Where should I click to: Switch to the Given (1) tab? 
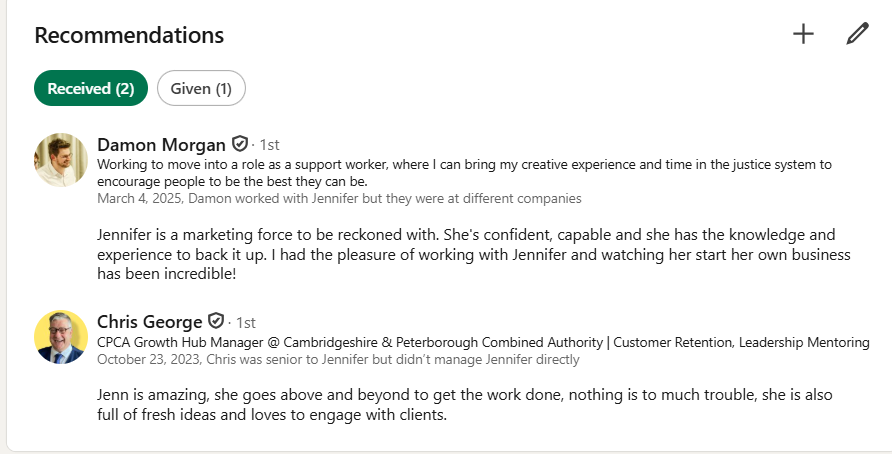pyautogui.click(x=201, y=88)
